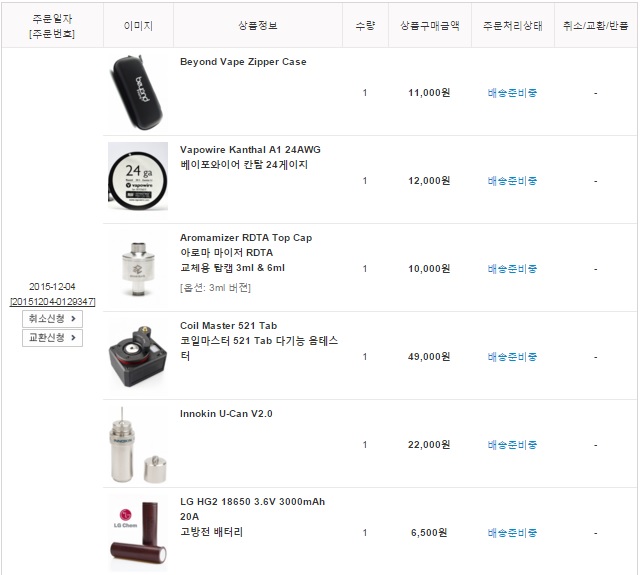Open the LG HG2 battery product image
This screenshot has height=575, width=642.
coord(138,532)
